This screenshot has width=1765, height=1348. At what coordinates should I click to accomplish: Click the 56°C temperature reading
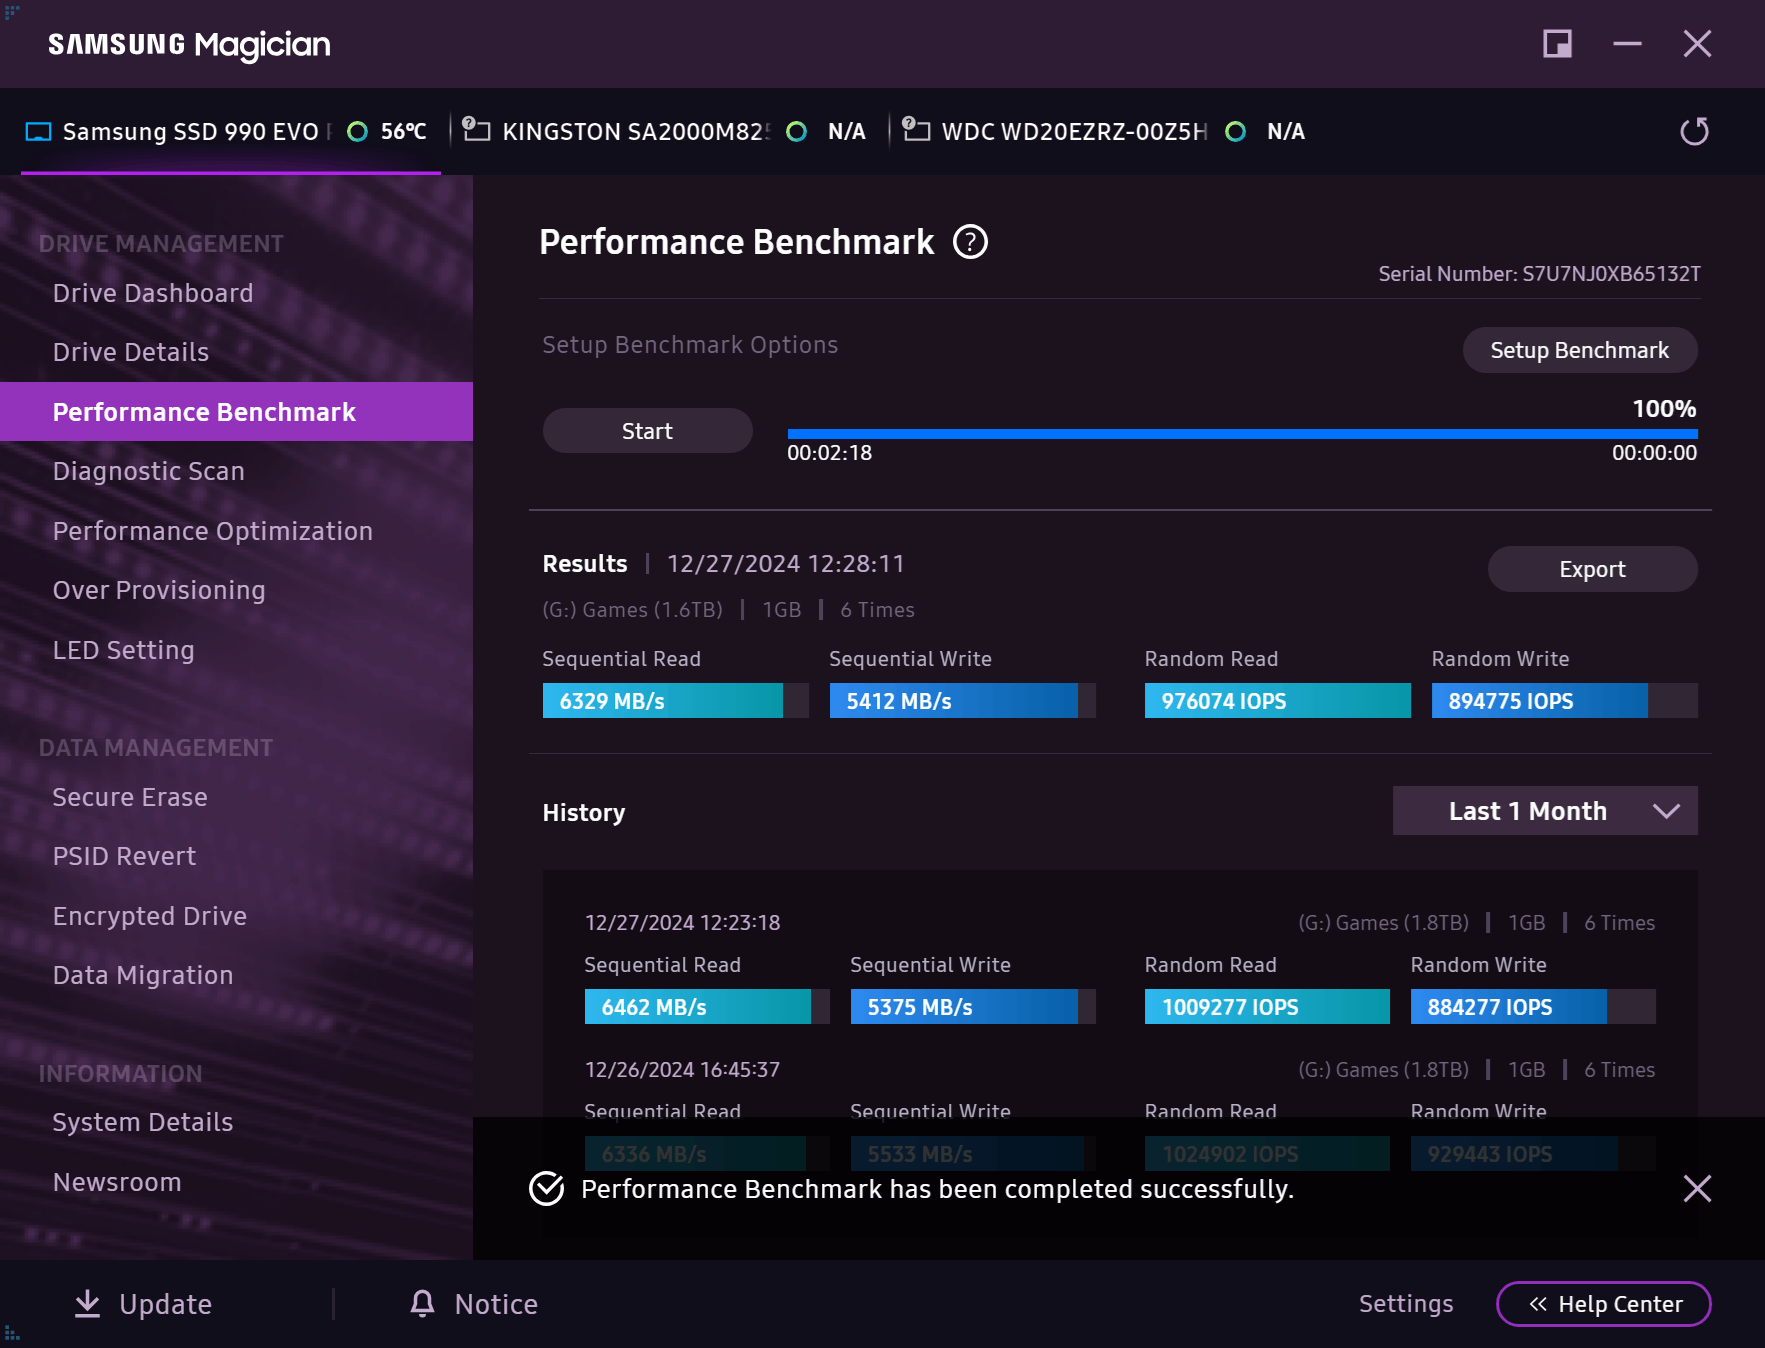(404, 131)
